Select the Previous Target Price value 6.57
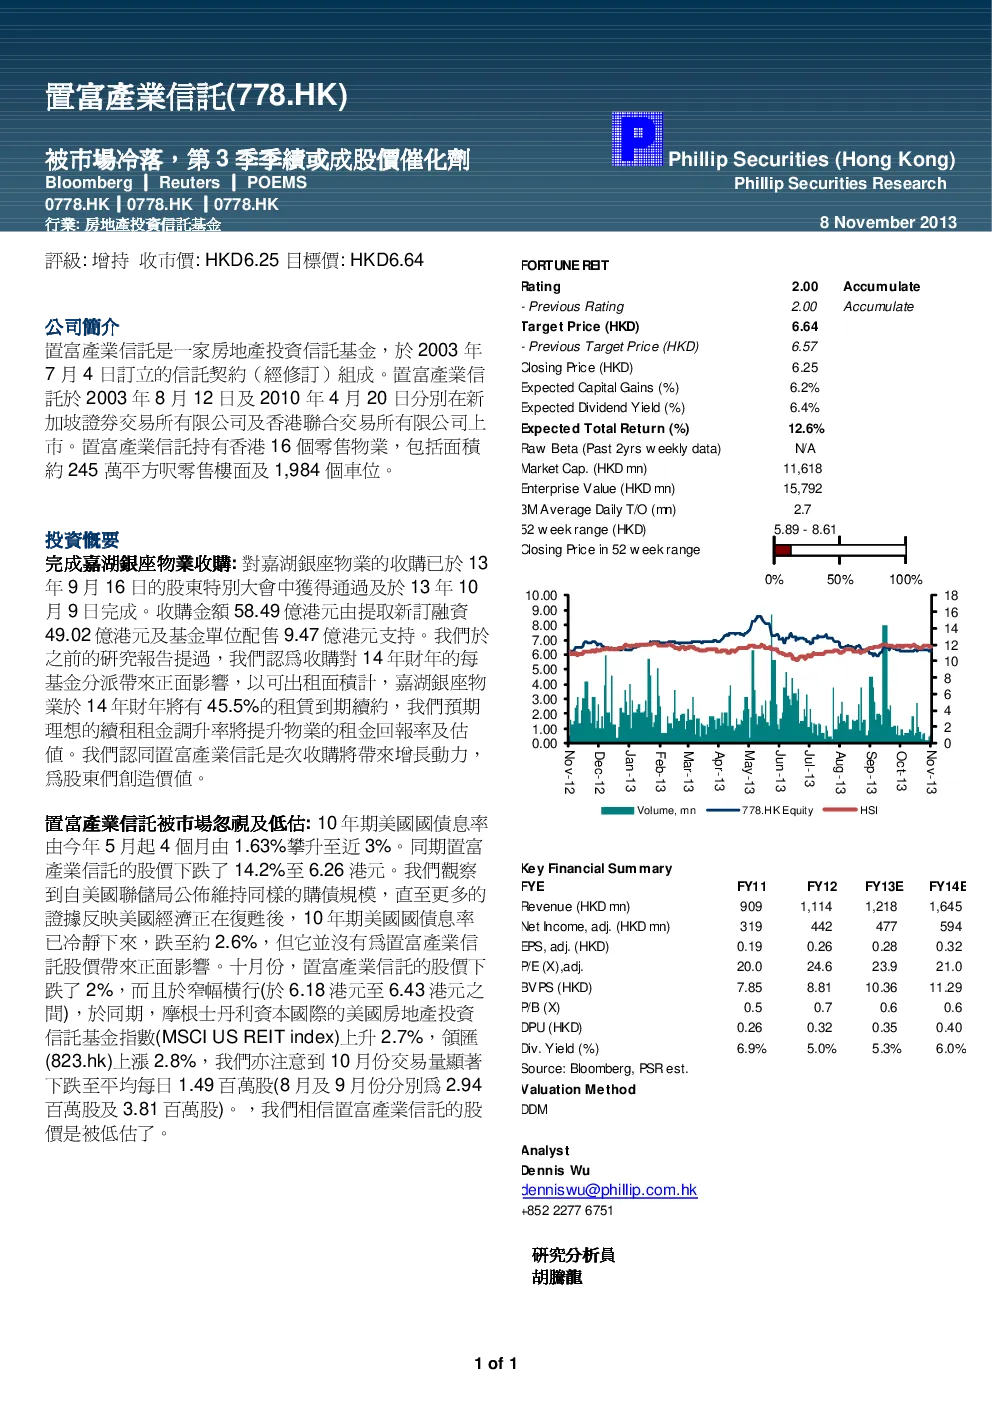 [805, 346]
